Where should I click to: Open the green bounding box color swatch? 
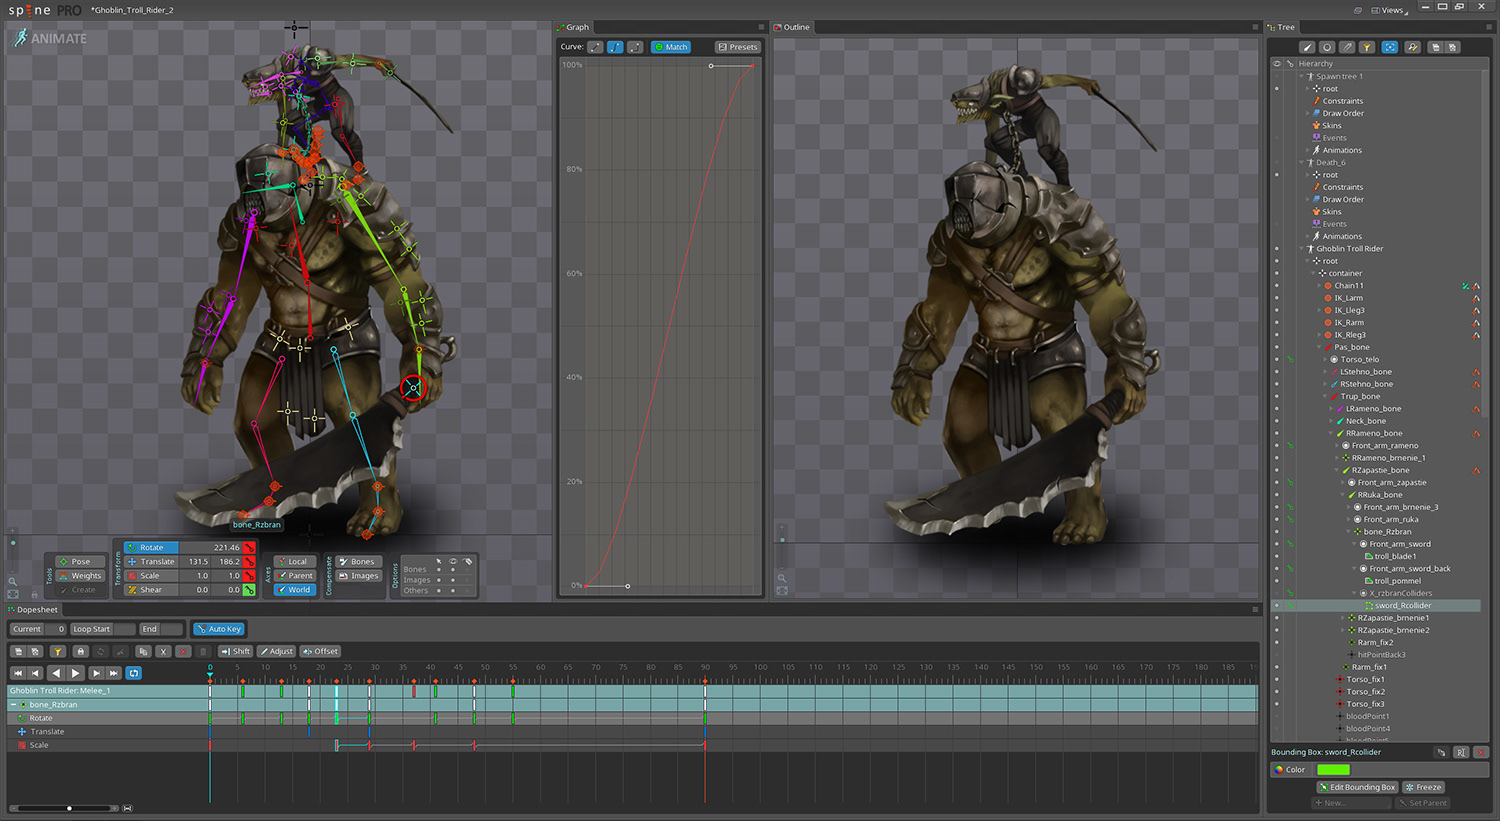[x=1333, y=770]
